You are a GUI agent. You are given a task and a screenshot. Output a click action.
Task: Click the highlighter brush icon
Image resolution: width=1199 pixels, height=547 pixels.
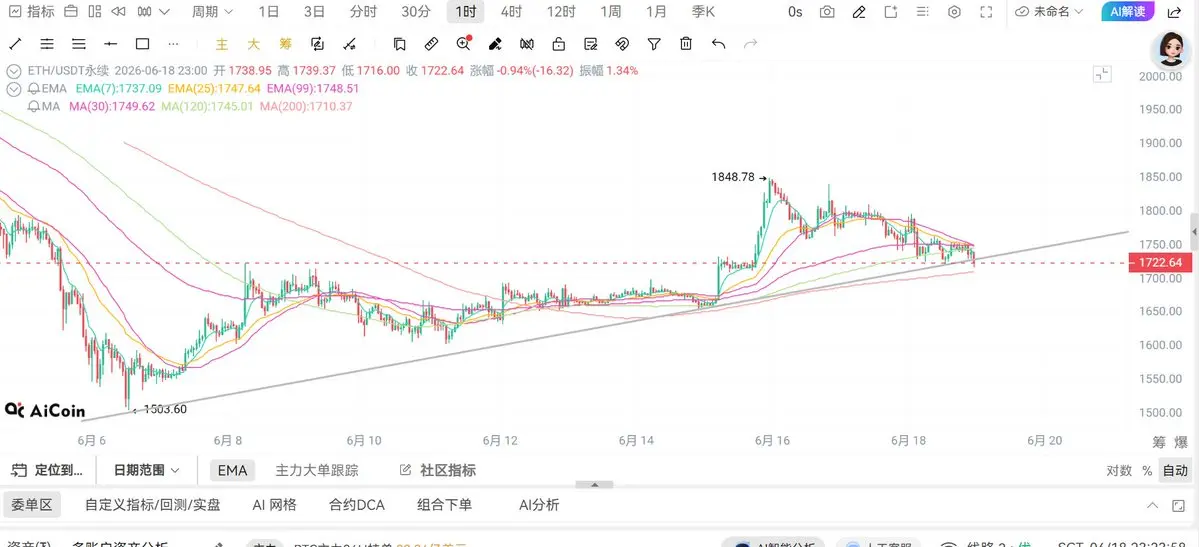click(x=495, y=44)
